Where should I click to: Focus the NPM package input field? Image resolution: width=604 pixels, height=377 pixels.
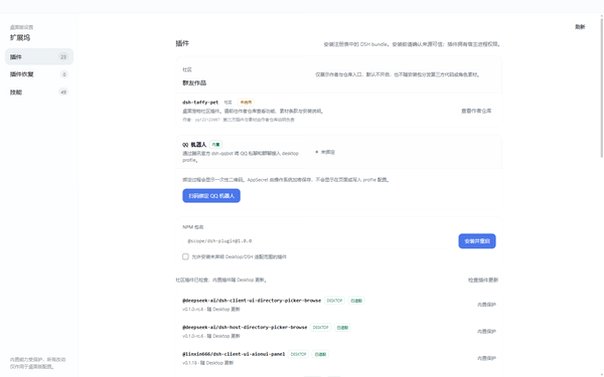(318, 241)
